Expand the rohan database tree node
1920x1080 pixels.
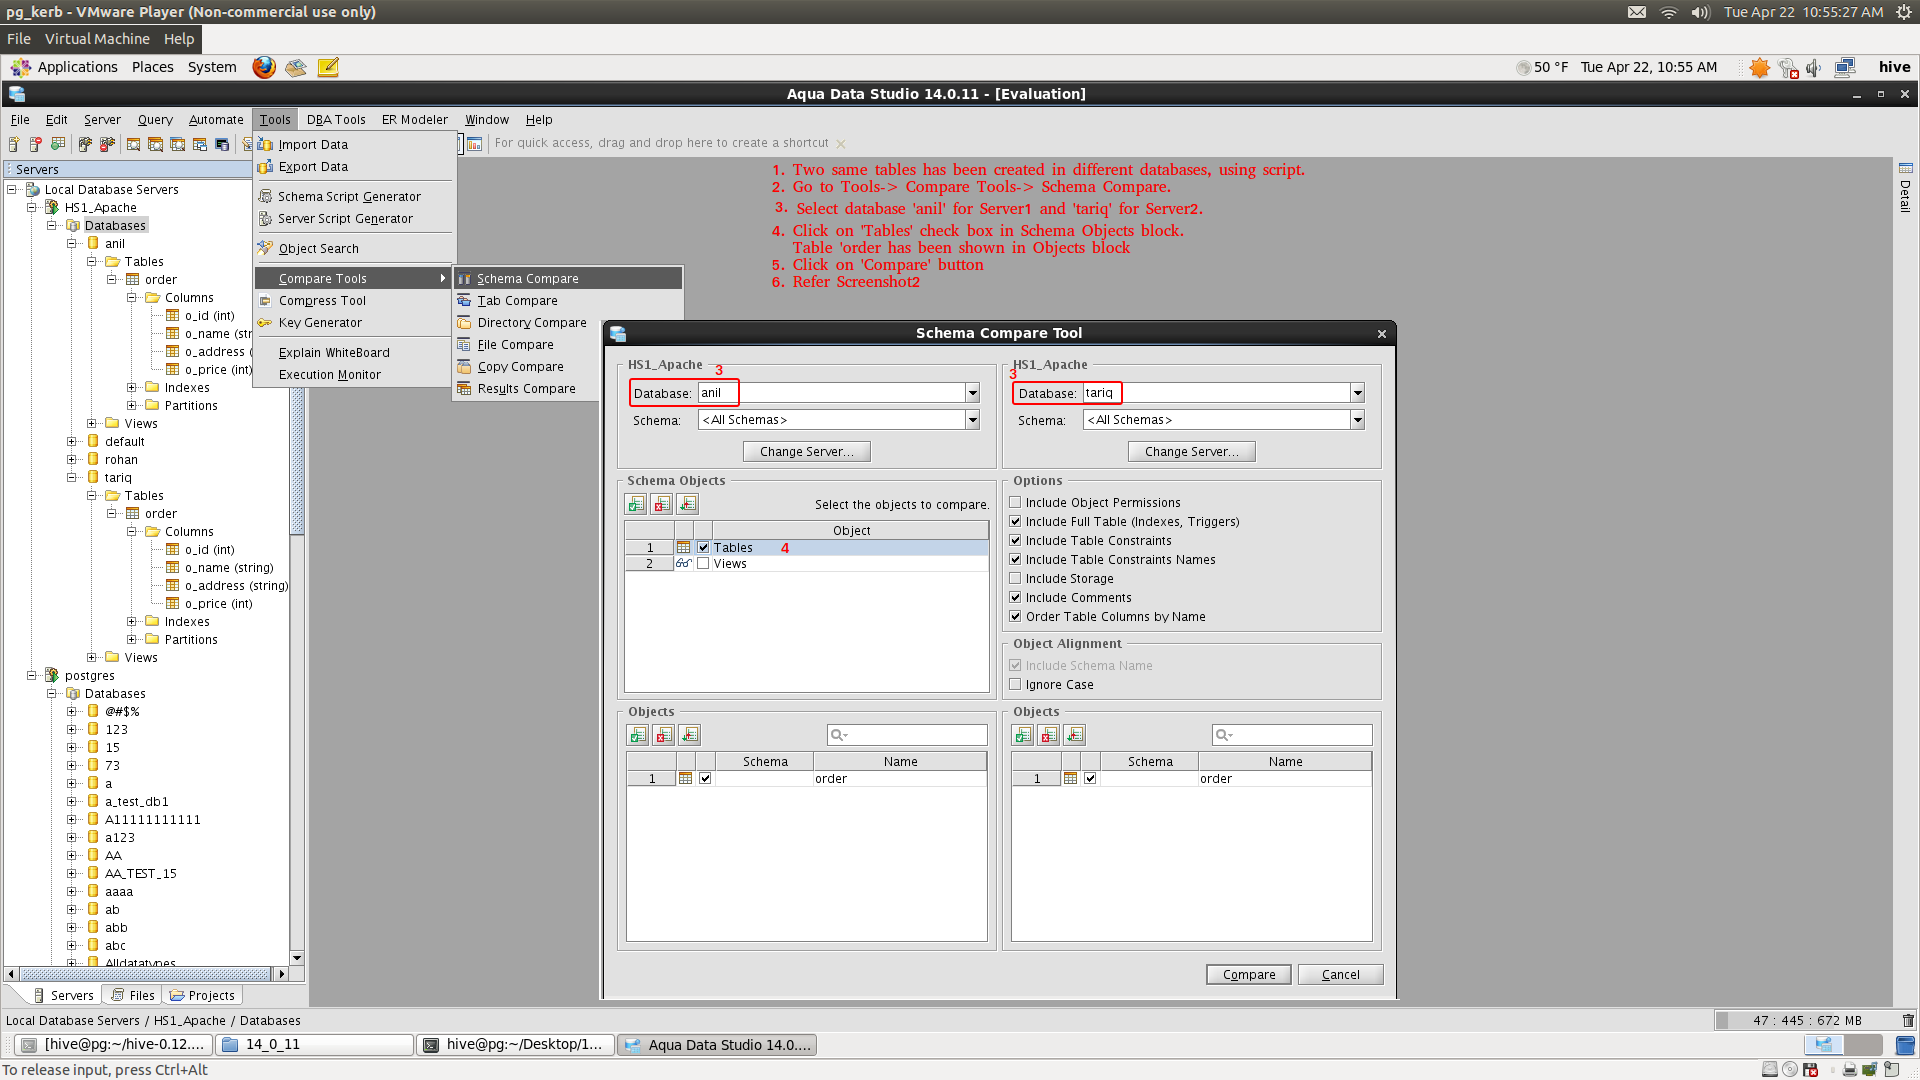(x=72, y=460)
